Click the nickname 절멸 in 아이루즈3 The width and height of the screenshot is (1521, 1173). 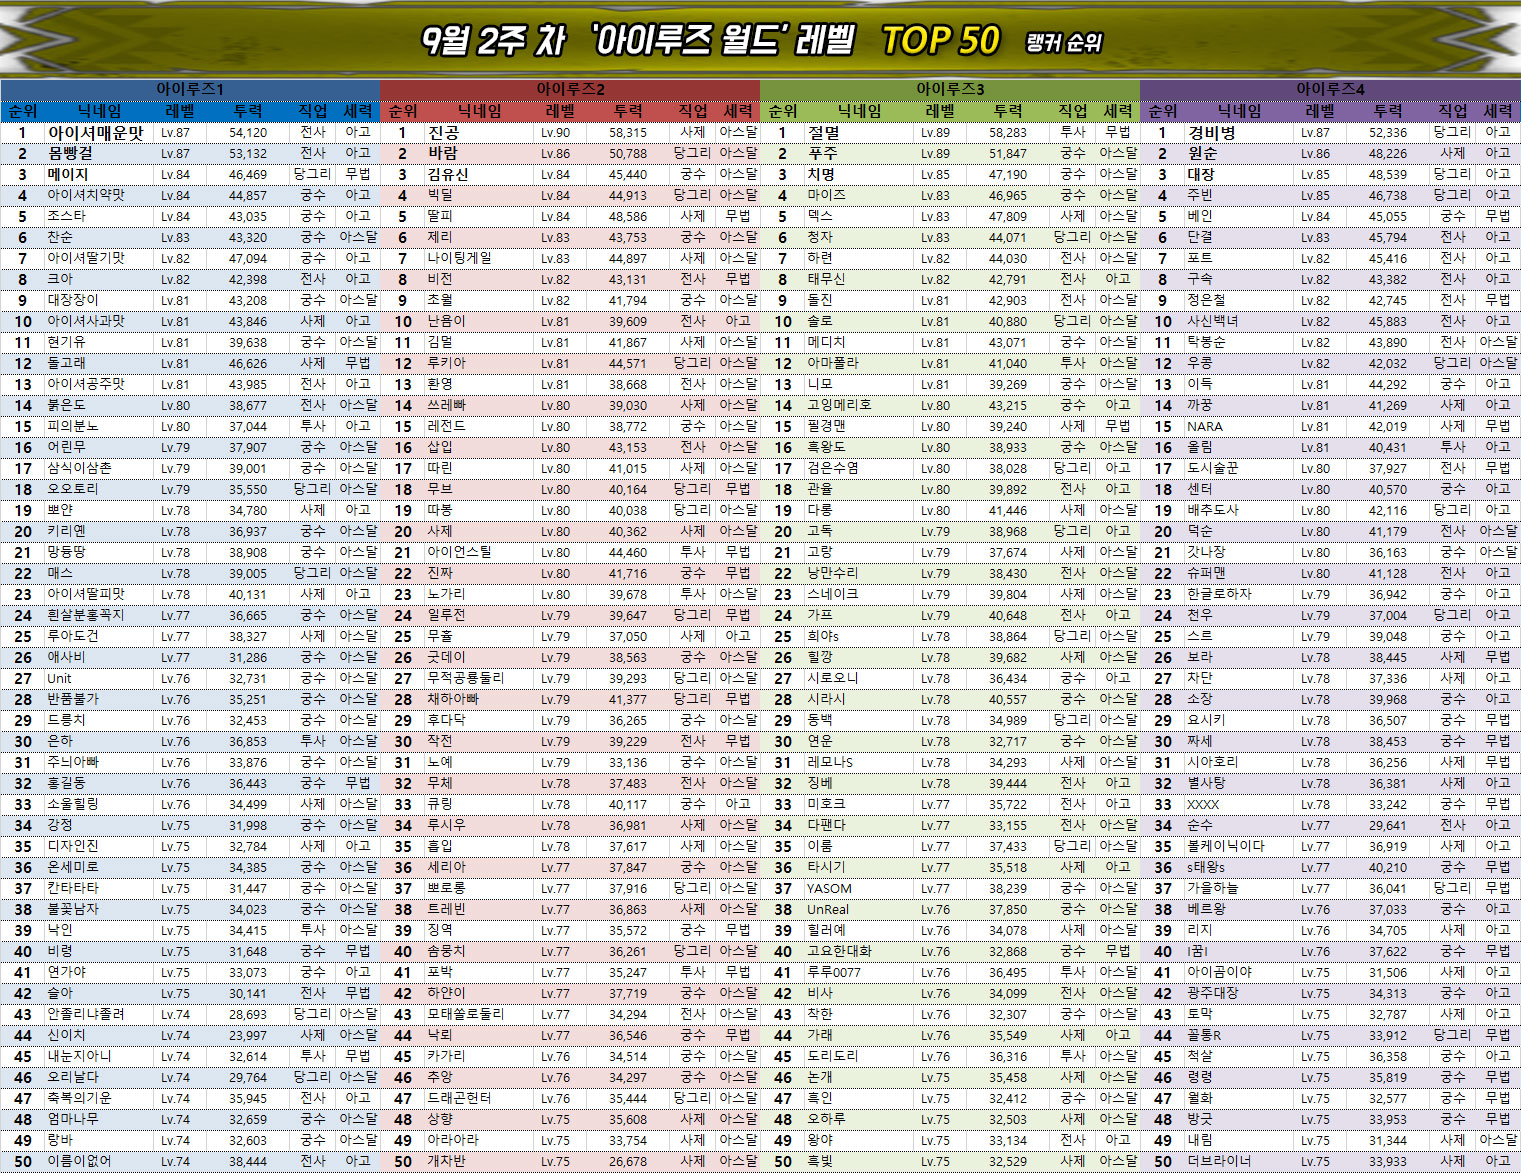pyautogui.click(x=824, y=132)
